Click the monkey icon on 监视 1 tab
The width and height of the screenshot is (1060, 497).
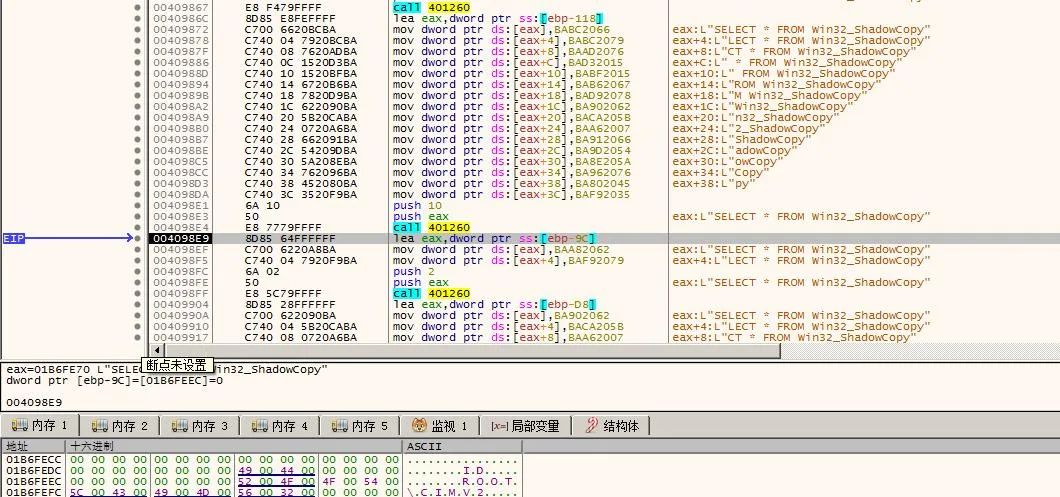click(420, 426)
